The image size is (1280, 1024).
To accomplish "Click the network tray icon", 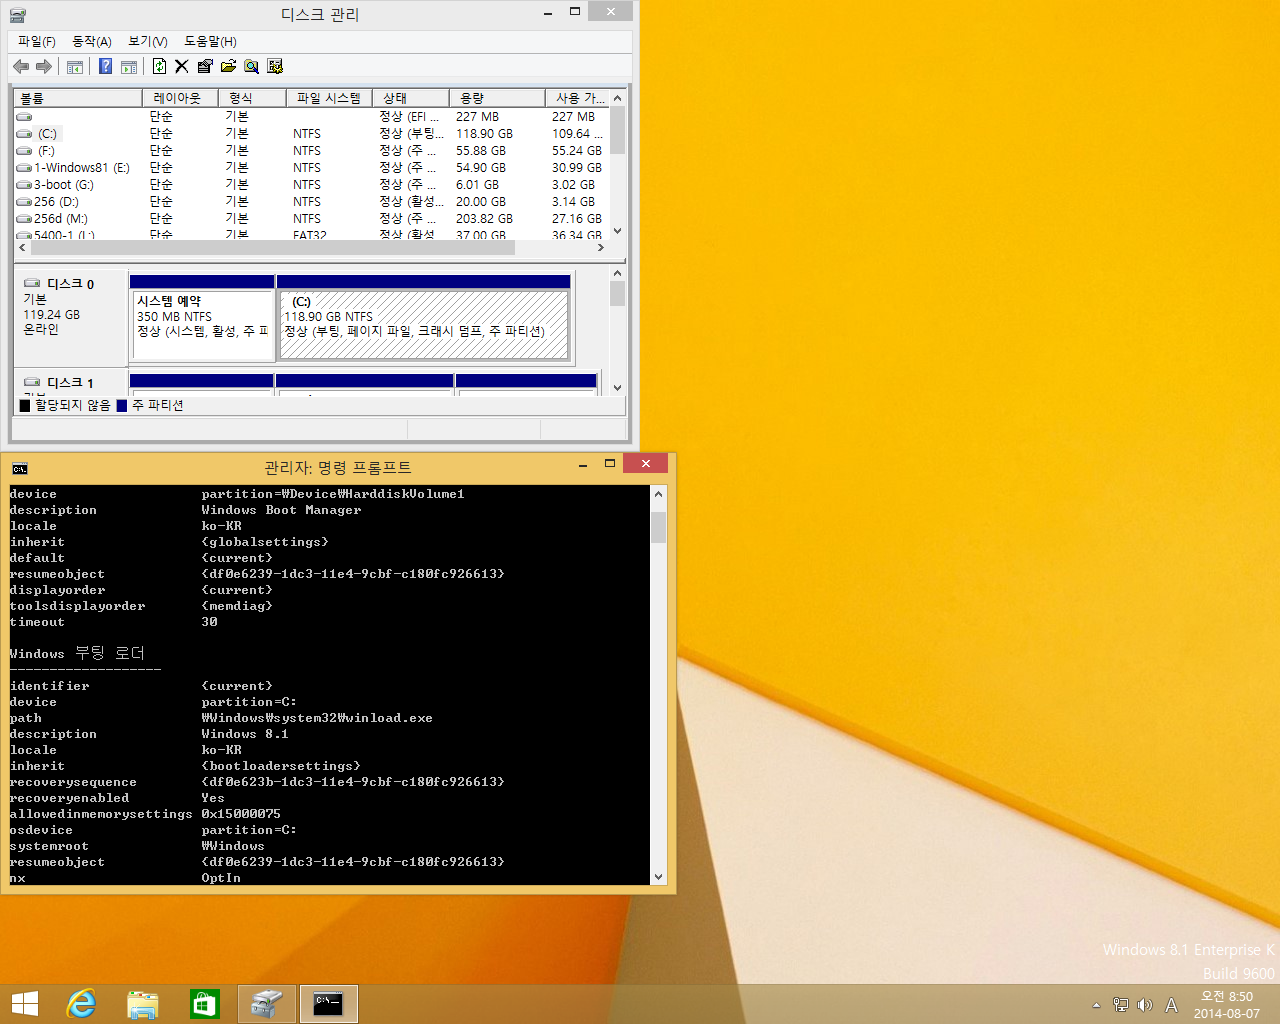I will point(1121,1005).
